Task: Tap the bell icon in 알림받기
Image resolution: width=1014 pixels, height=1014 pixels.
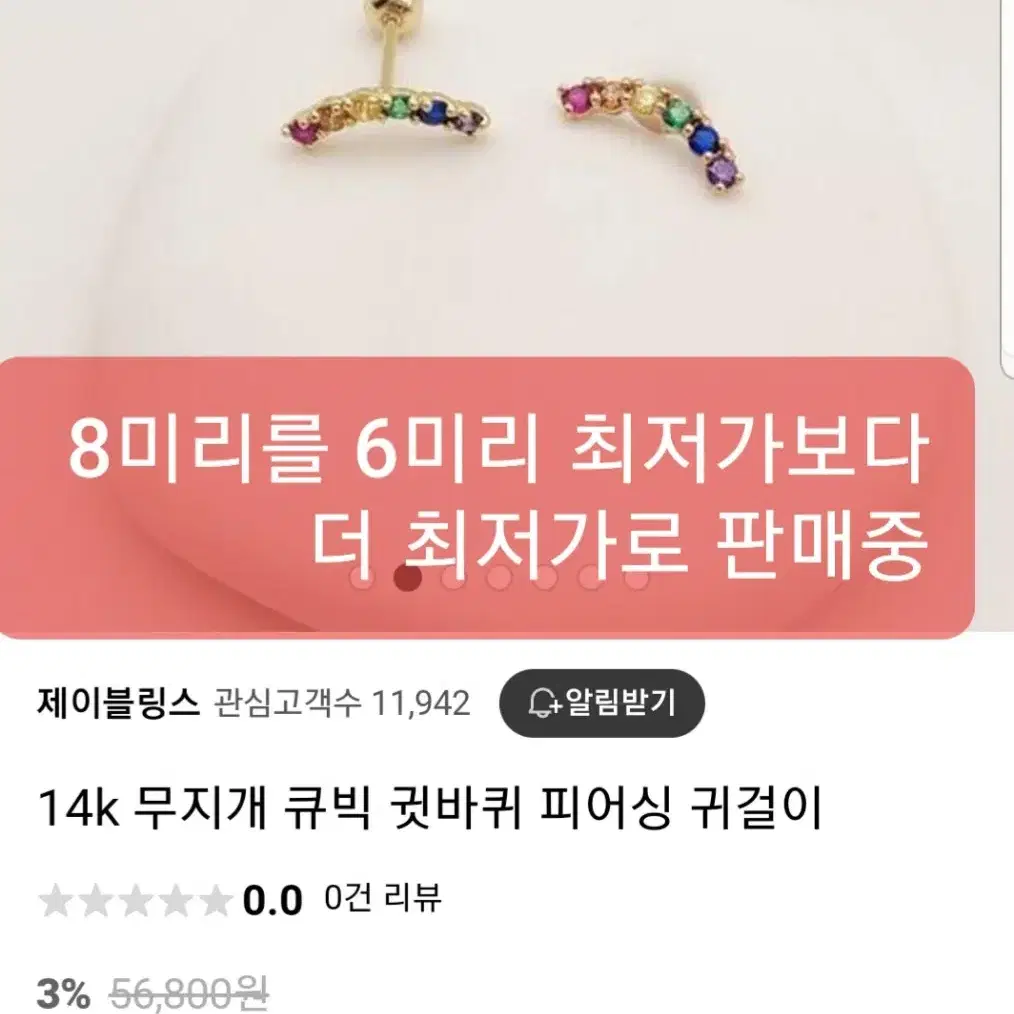Action: click(545, 703)
